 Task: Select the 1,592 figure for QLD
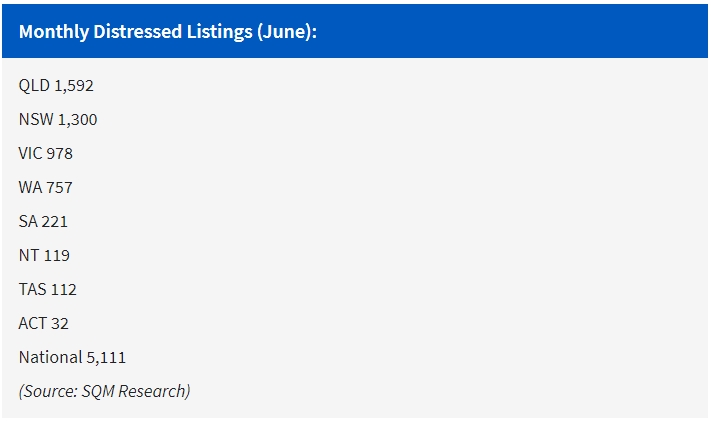[74, 86]
